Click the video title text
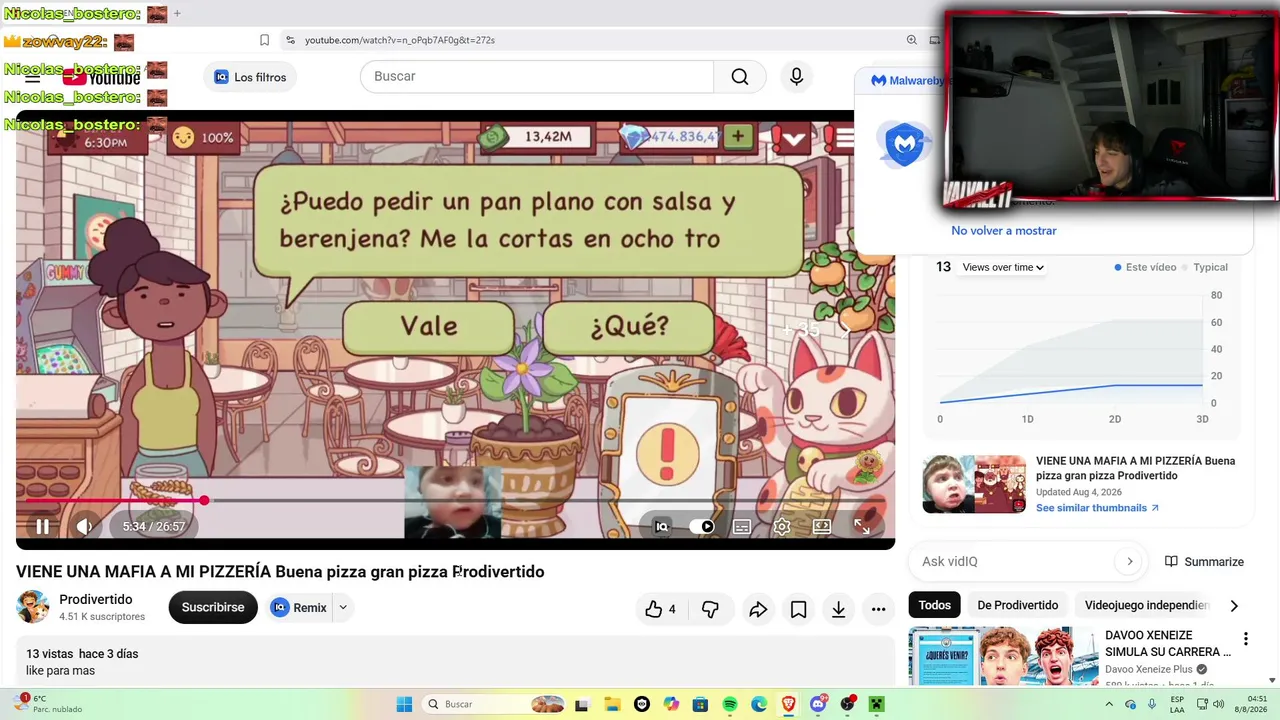The image size is (1280, 720). (280, 572)
